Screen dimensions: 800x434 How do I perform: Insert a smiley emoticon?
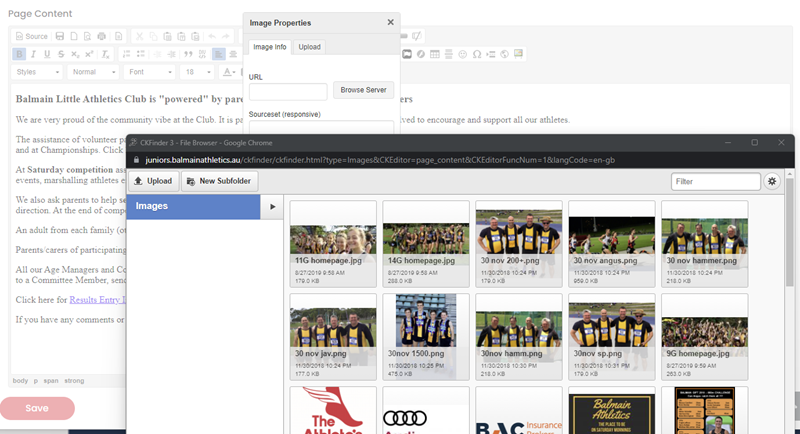click(x=462, y=54)
